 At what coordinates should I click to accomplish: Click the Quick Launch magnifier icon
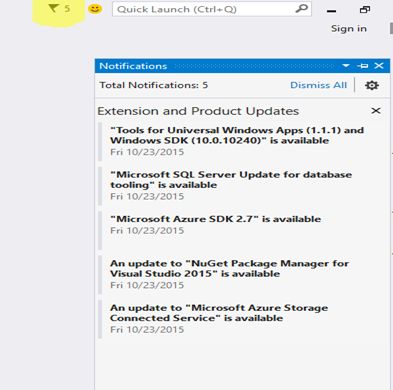[301, 9]
